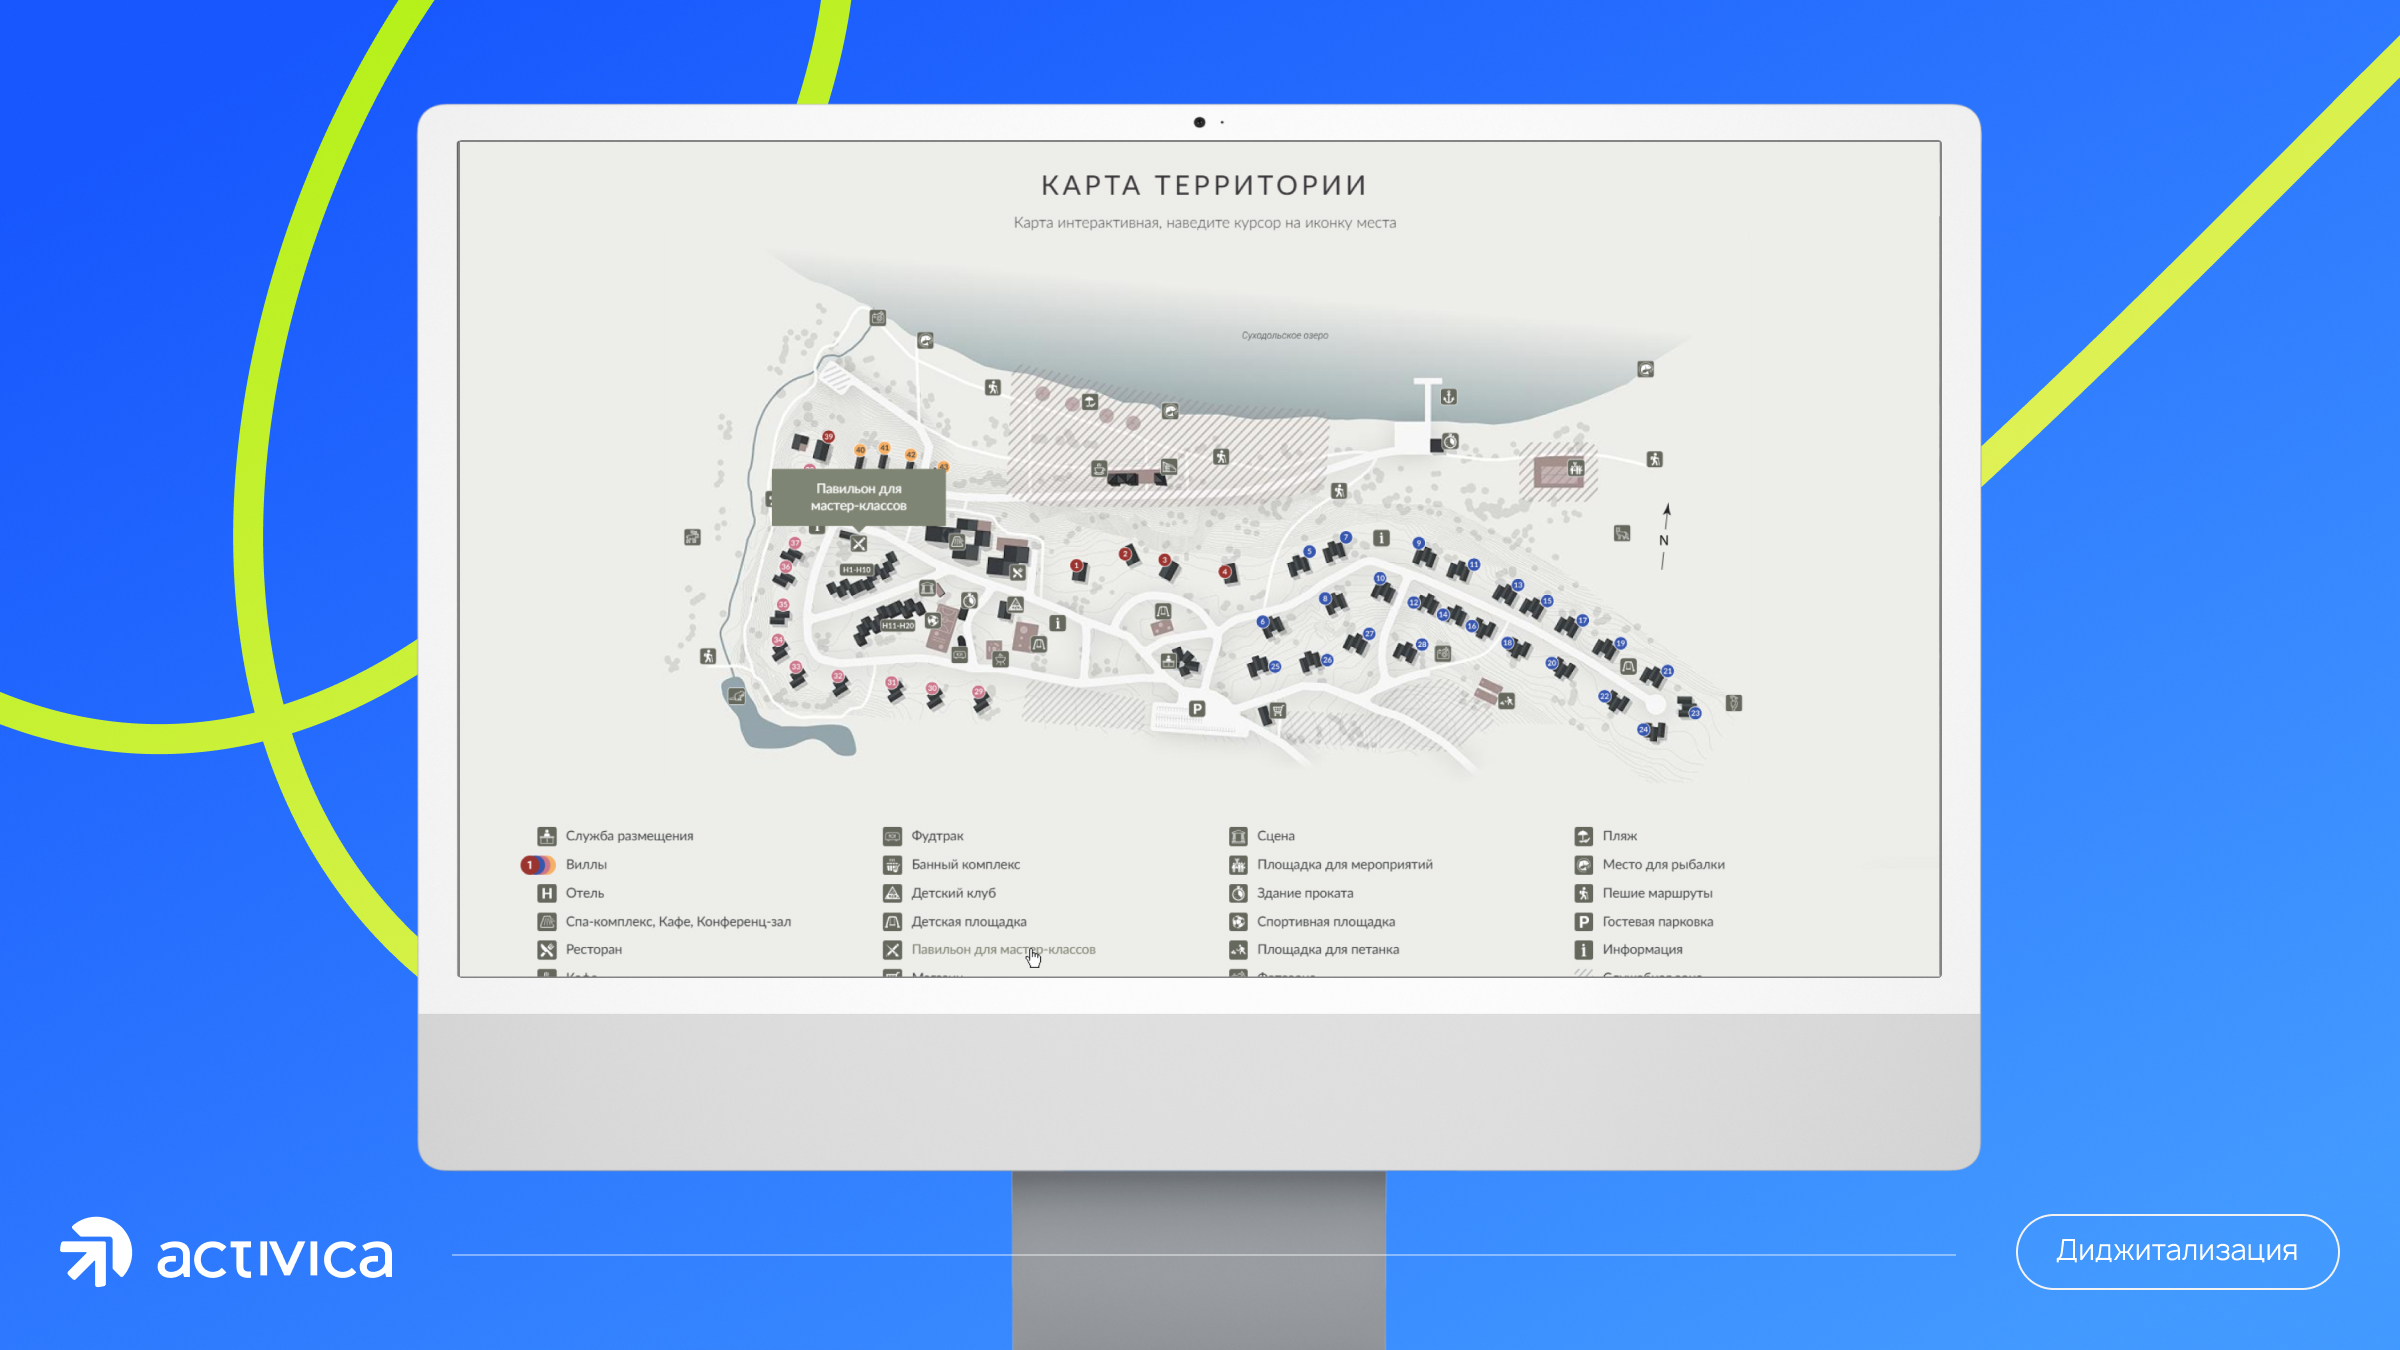The image size is (2400, 1350).
Task: Click the coffee cup cafe marker on map
Action: point(1099,469)
